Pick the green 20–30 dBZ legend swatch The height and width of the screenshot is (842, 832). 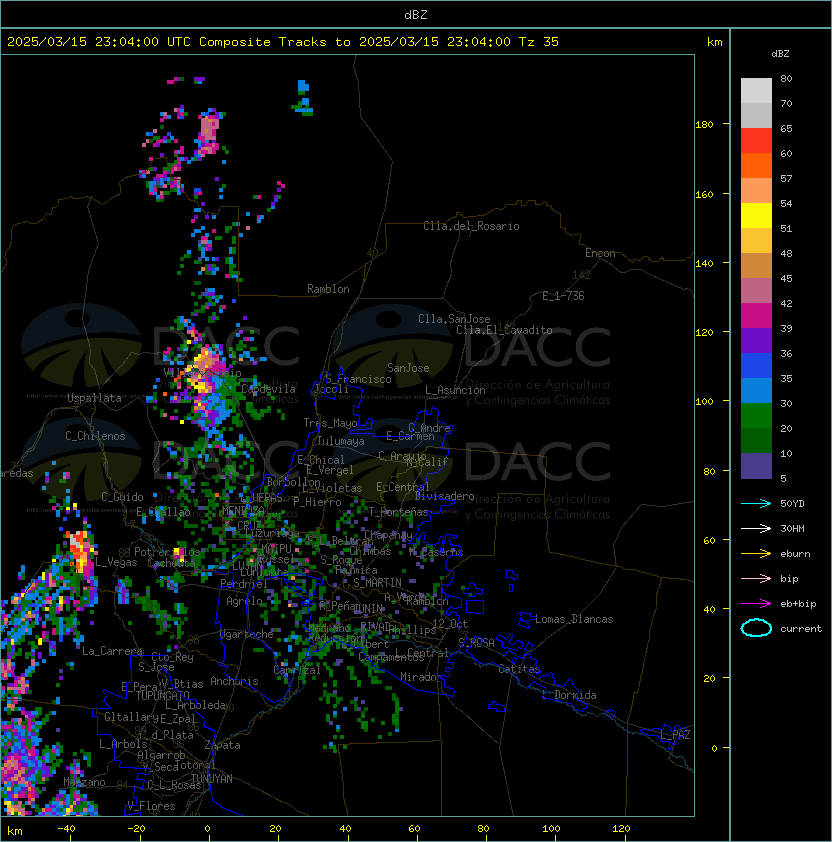click(756, 415)
